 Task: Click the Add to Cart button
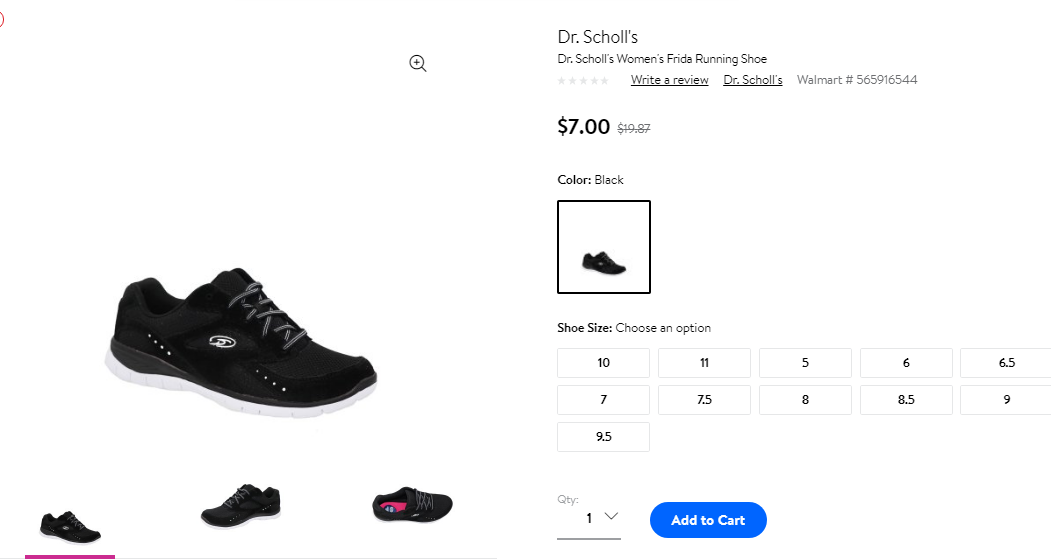coord(708,520)
